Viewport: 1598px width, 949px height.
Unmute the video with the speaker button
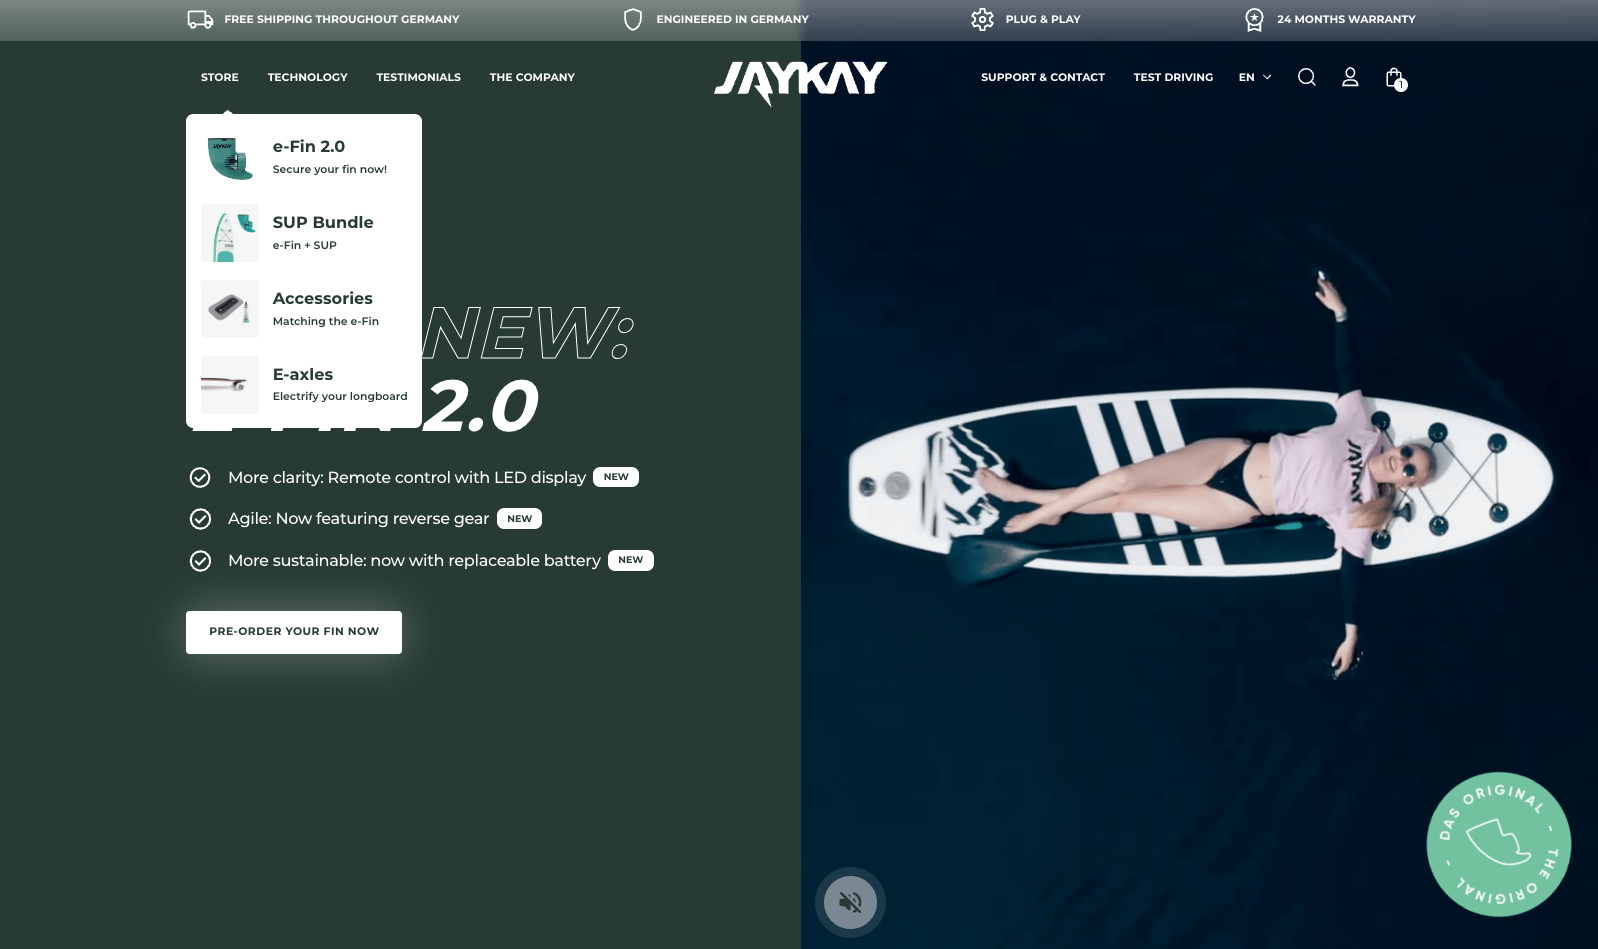(x=850, y=902)
